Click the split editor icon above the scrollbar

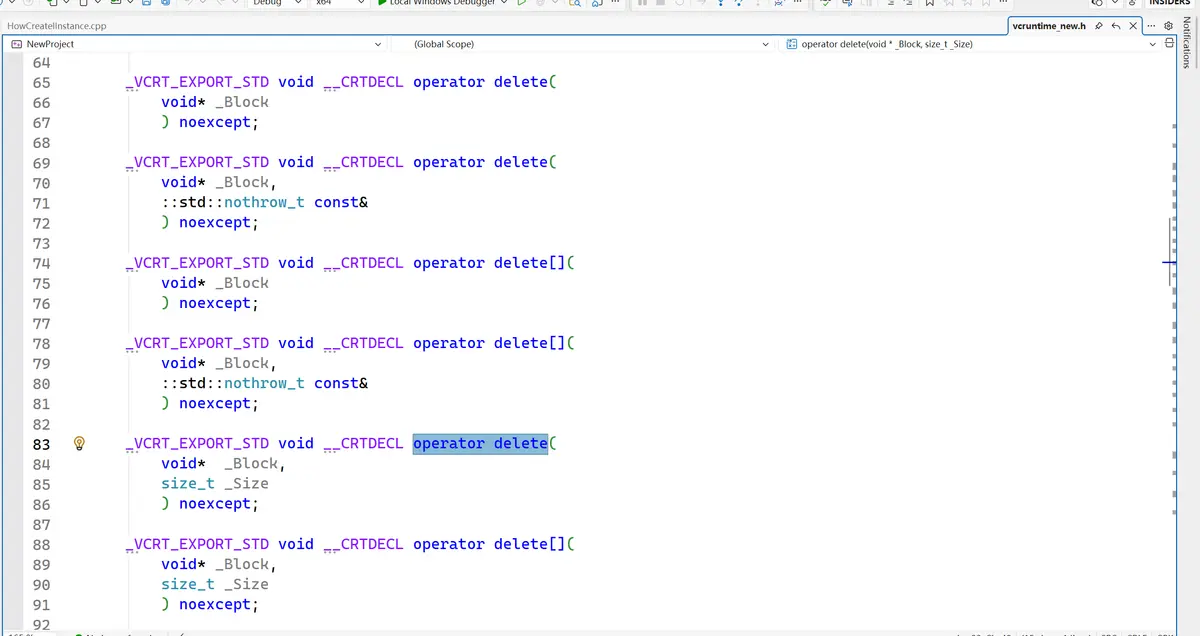1168,44
